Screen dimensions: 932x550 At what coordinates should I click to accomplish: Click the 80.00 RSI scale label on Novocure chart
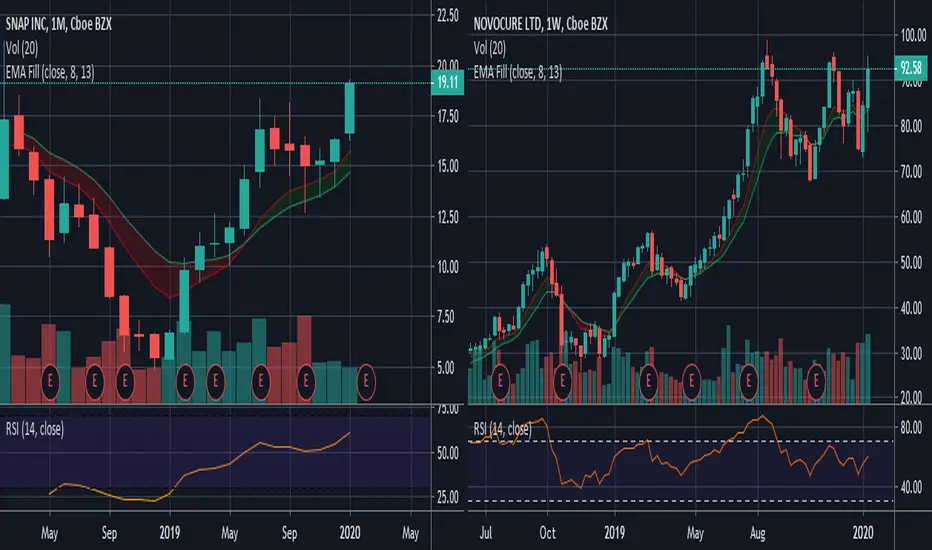click(911, 428)
